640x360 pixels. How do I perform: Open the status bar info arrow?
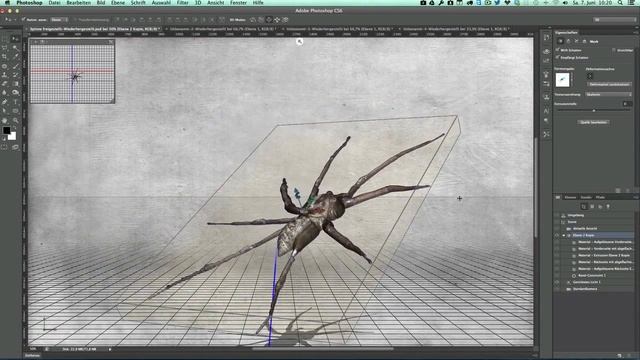[110, 349]
